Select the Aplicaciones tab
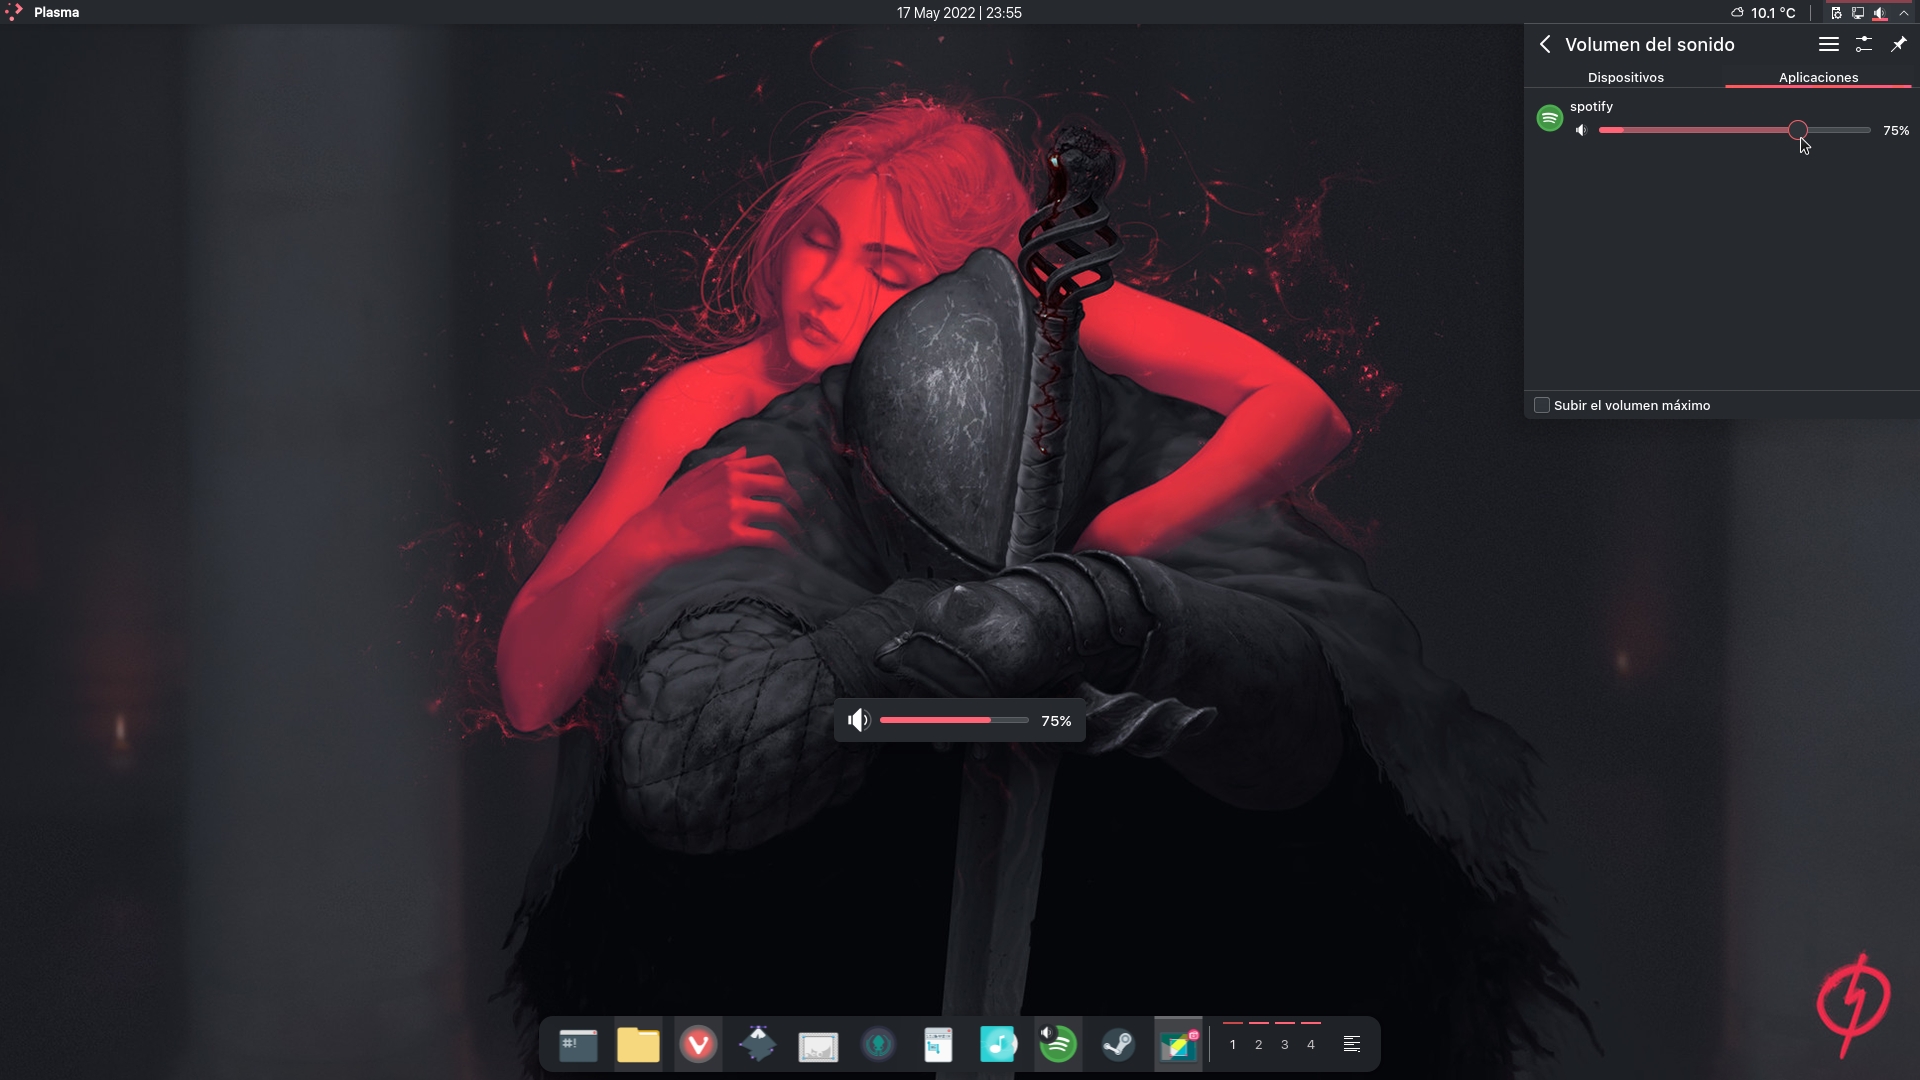Screen dimensions: 1920x1080 tap(1818, 77)
